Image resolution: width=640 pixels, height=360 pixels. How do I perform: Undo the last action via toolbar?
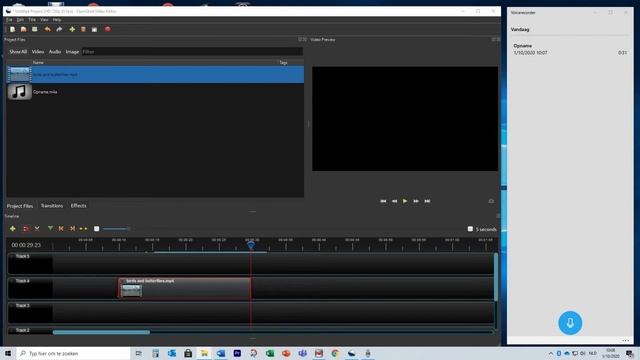pos(48,29)
